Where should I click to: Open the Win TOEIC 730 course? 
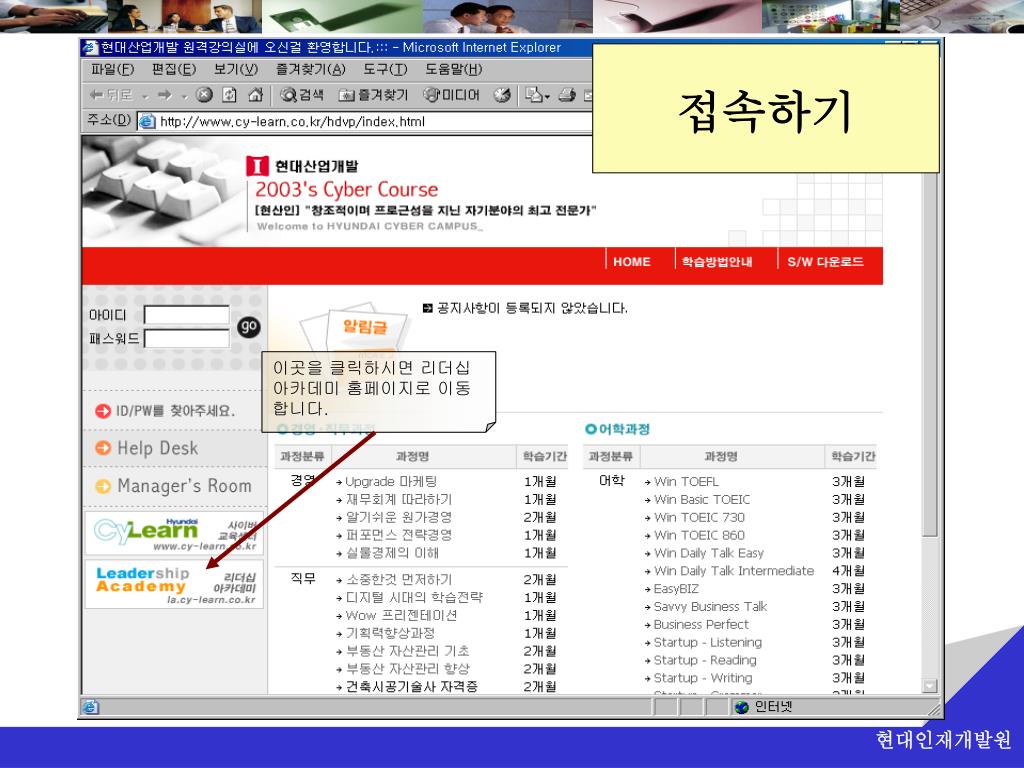699,517
